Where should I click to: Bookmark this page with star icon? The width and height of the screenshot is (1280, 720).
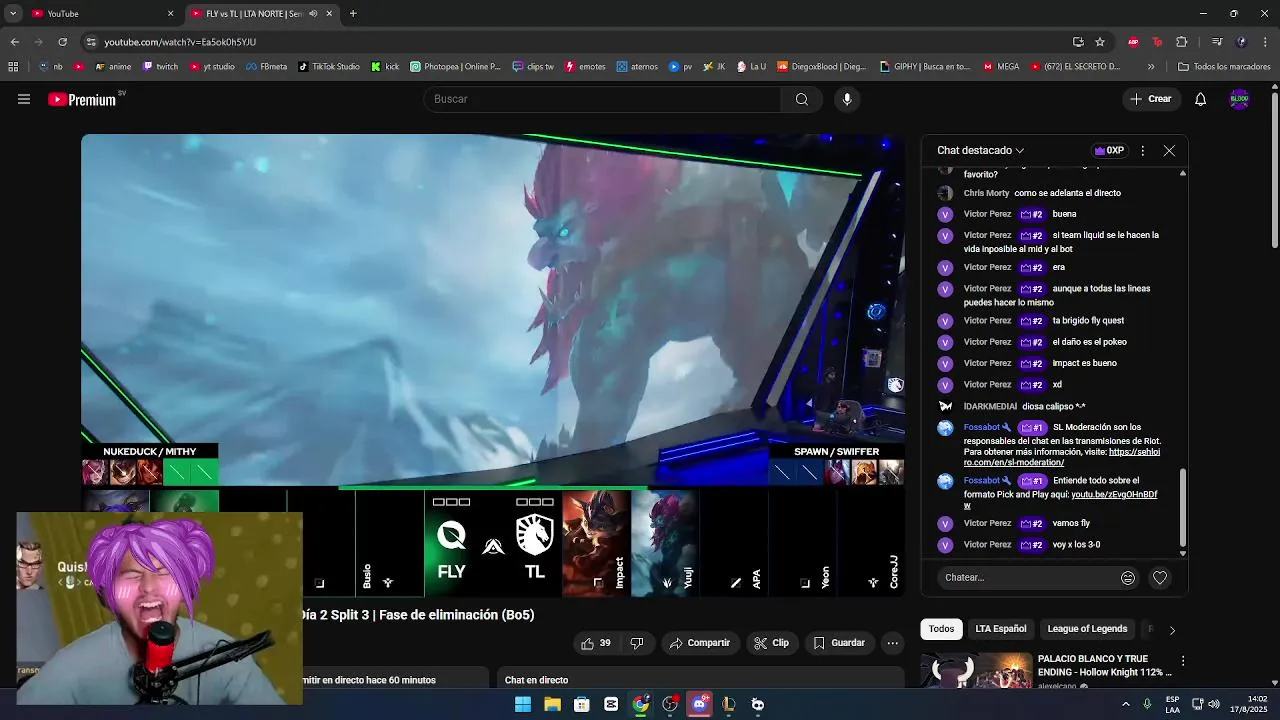click(1100, 42)
